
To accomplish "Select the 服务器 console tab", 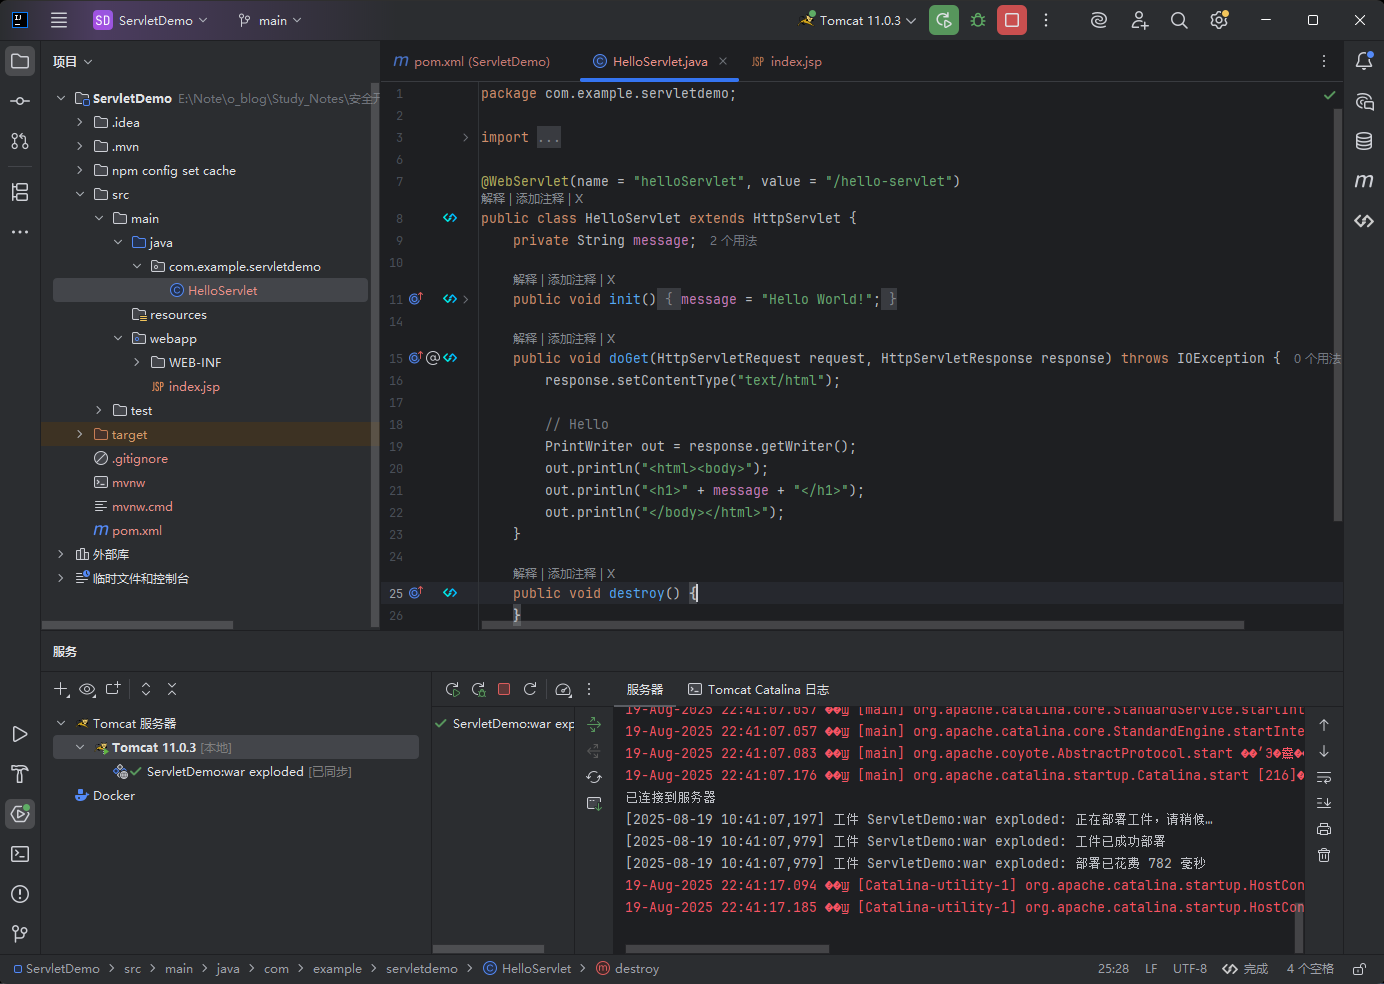I will pyautogui.click(x=645, y=689).
